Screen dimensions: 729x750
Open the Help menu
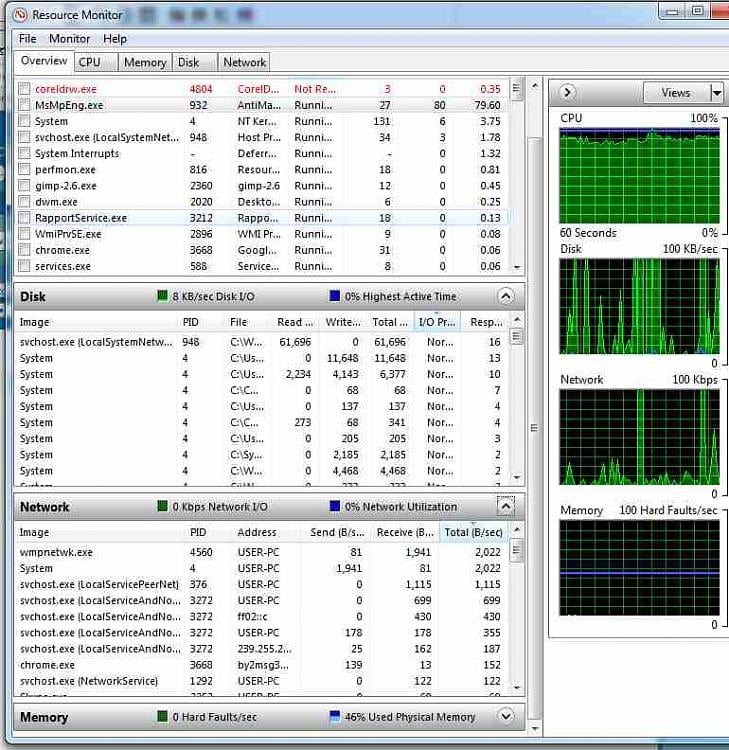(x=115, y=39)
